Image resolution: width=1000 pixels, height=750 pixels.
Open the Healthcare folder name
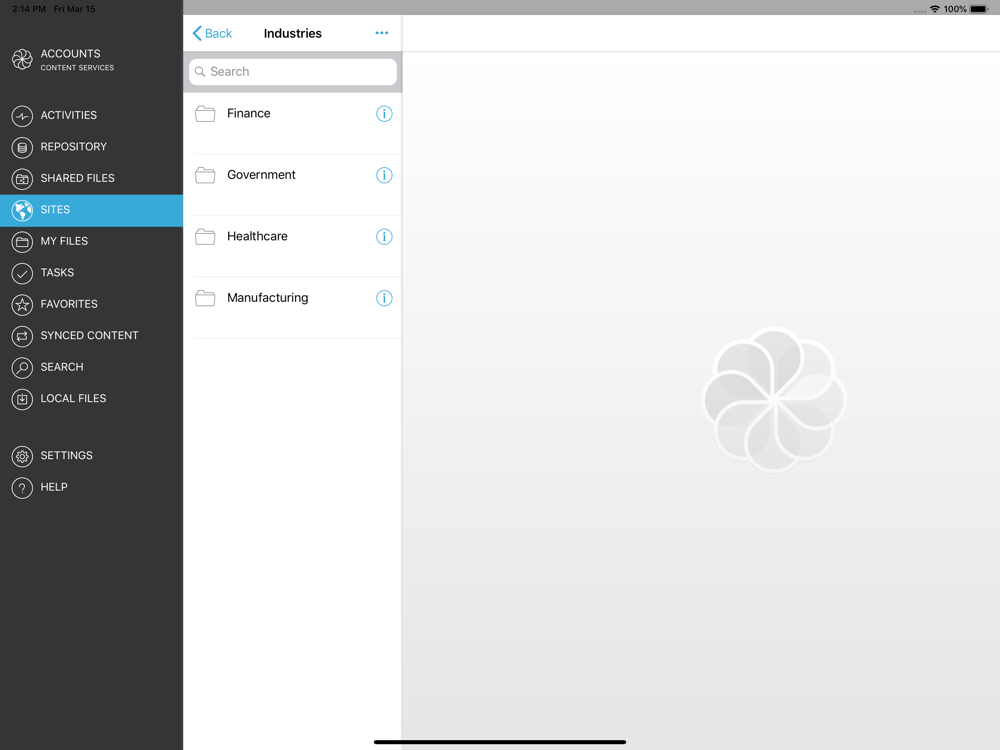click(x=258, y=237)
